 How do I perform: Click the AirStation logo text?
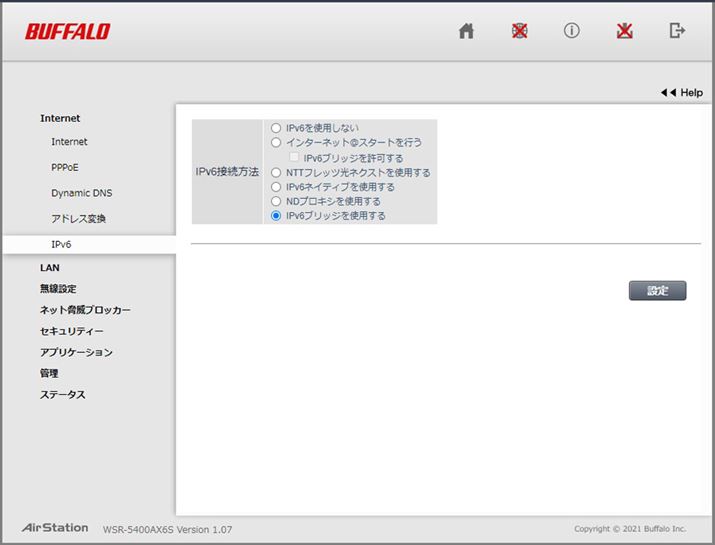[x=55, y=528]
